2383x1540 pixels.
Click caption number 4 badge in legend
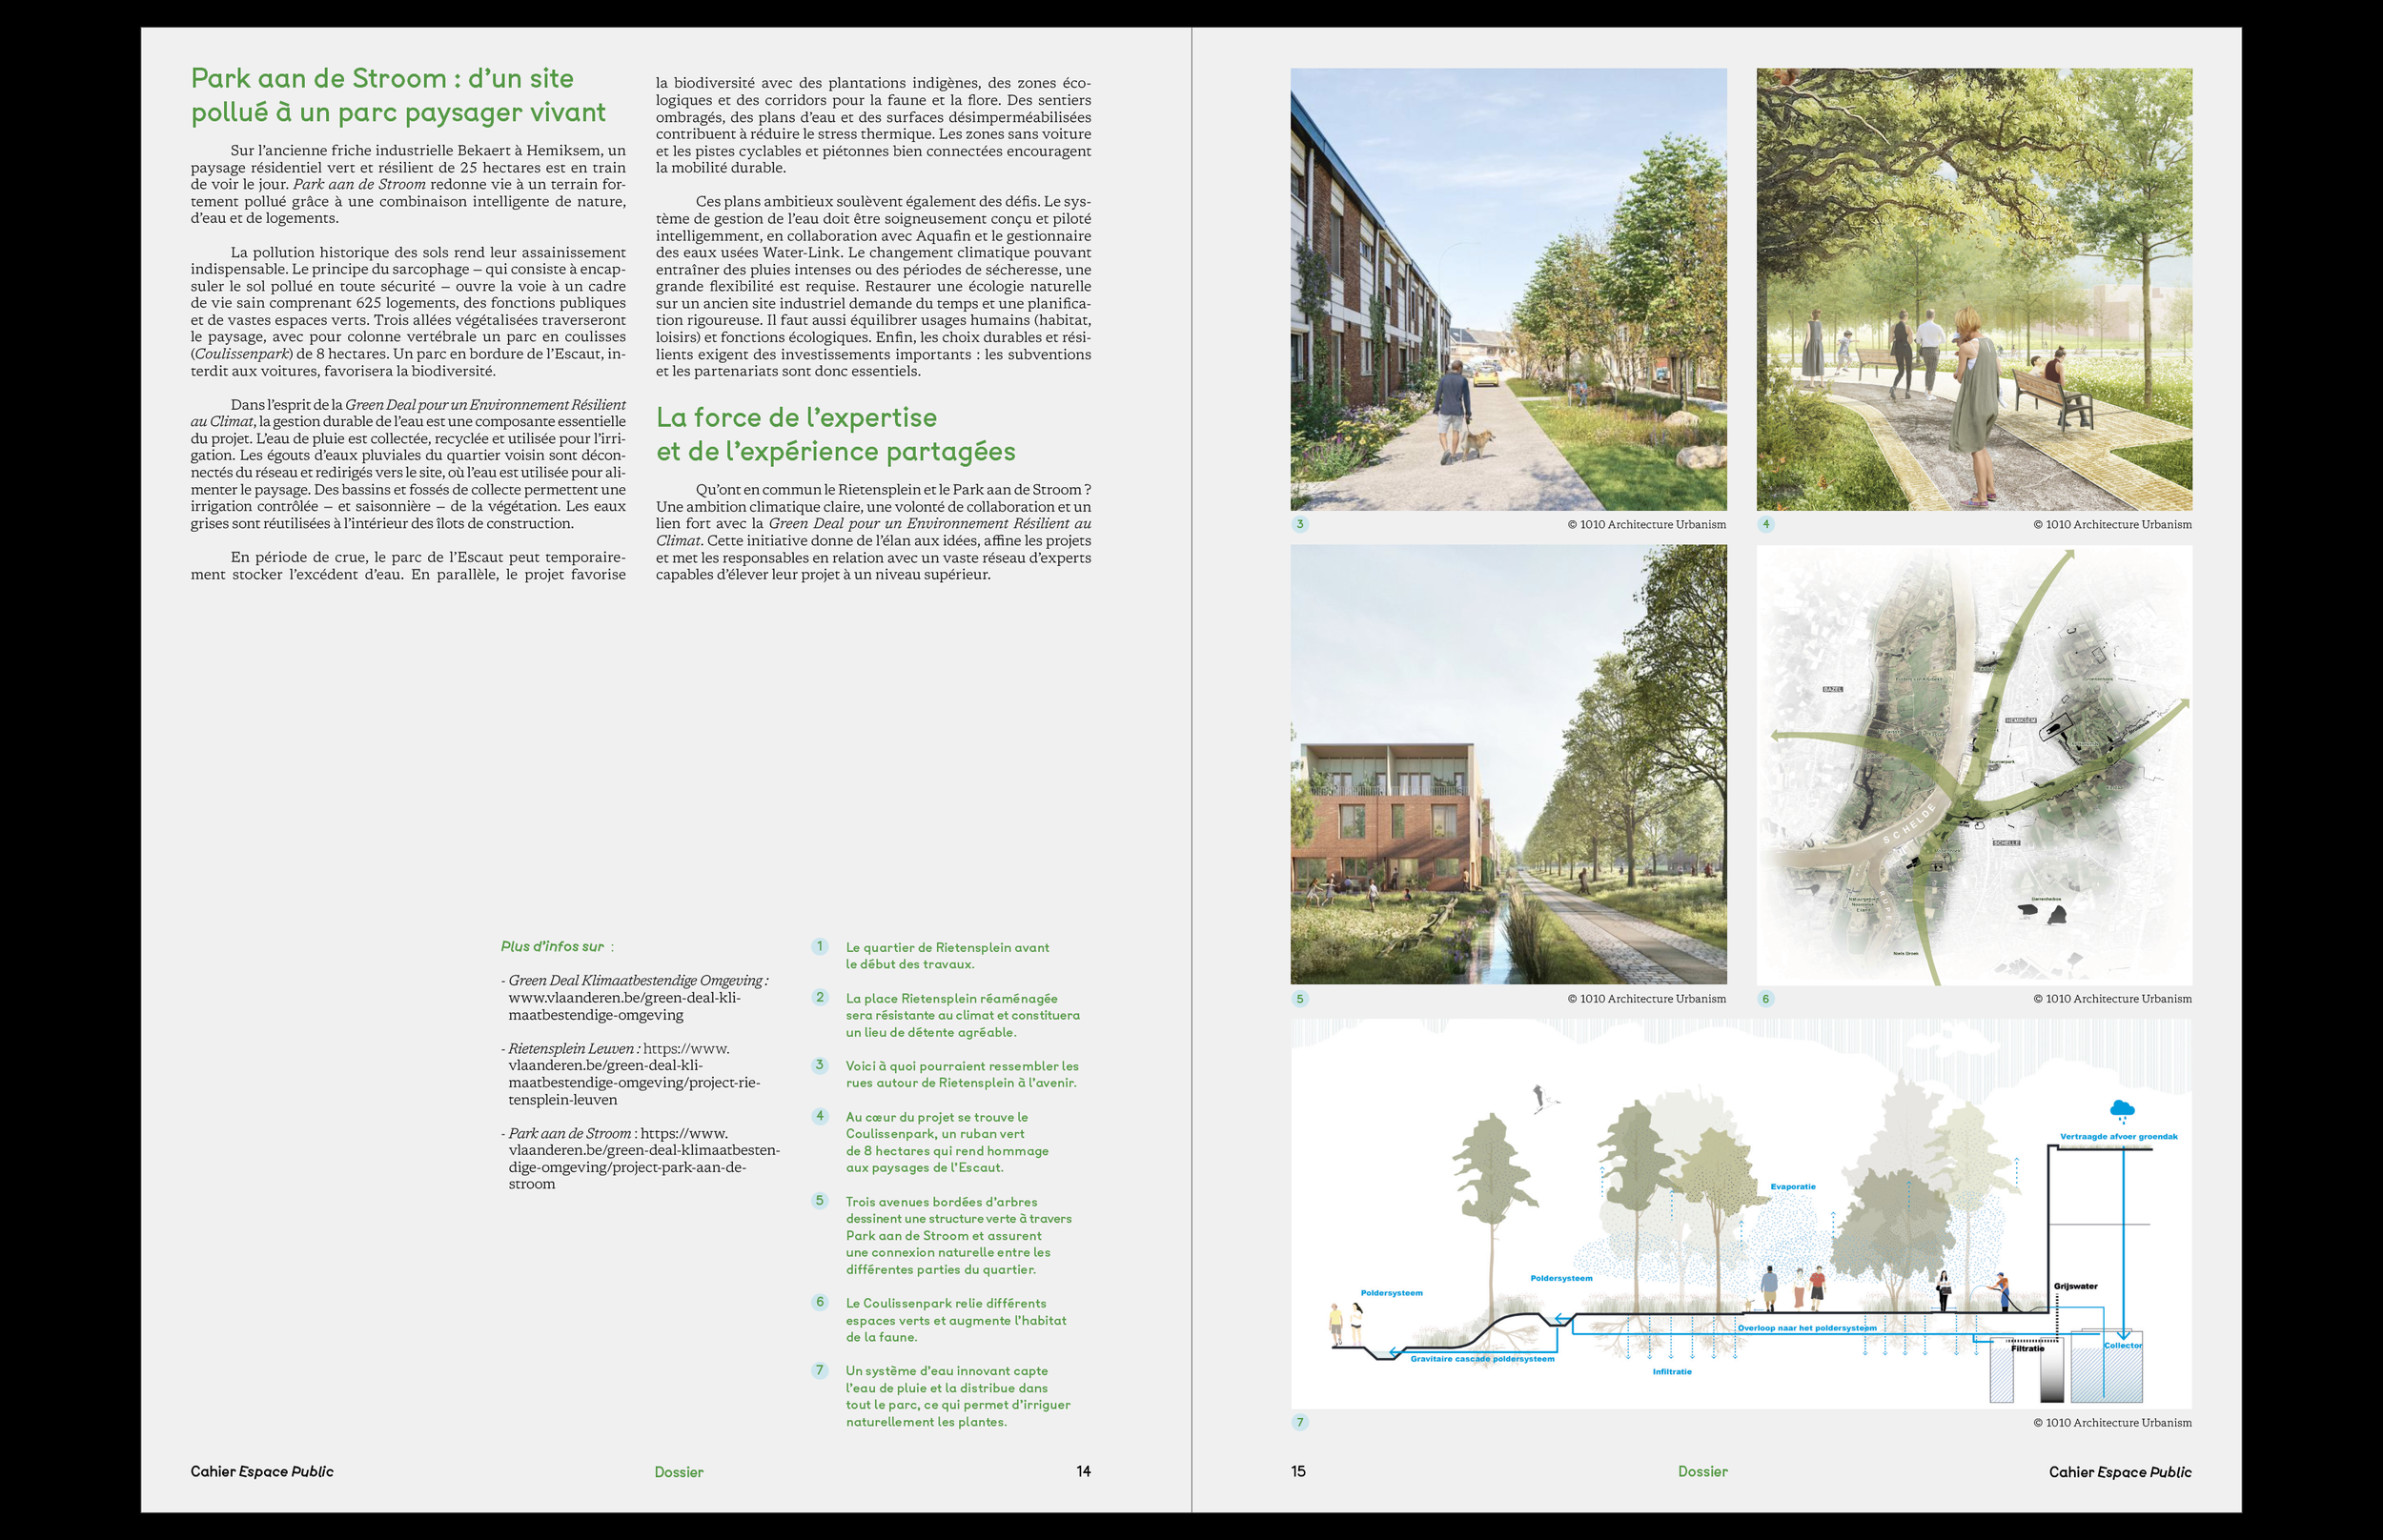819,1116
